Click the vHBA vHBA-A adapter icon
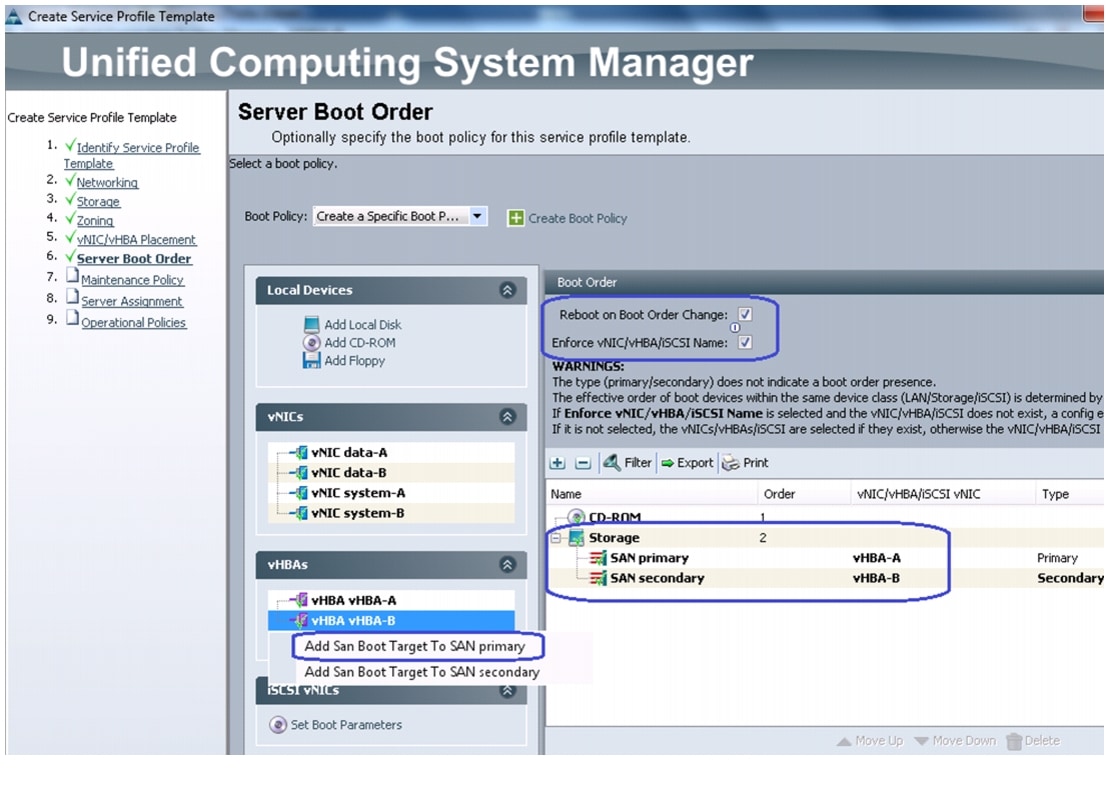Screen dimensions: 1106x788 301,600
